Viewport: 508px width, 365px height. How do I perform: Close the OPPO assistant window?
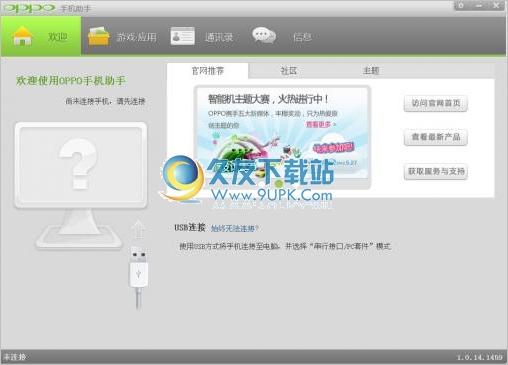(496, 6)
